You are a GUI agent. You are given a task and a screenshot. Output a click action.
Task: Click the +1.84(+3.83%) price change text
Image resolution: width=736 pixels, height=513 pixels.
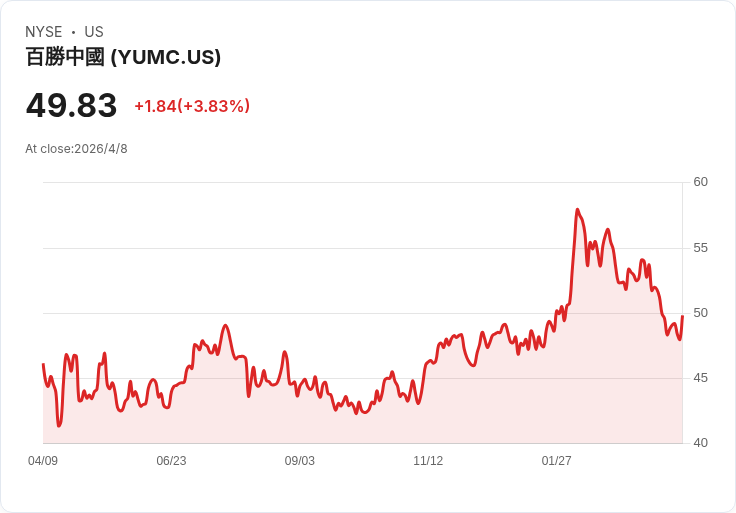(x=192, y=106)
